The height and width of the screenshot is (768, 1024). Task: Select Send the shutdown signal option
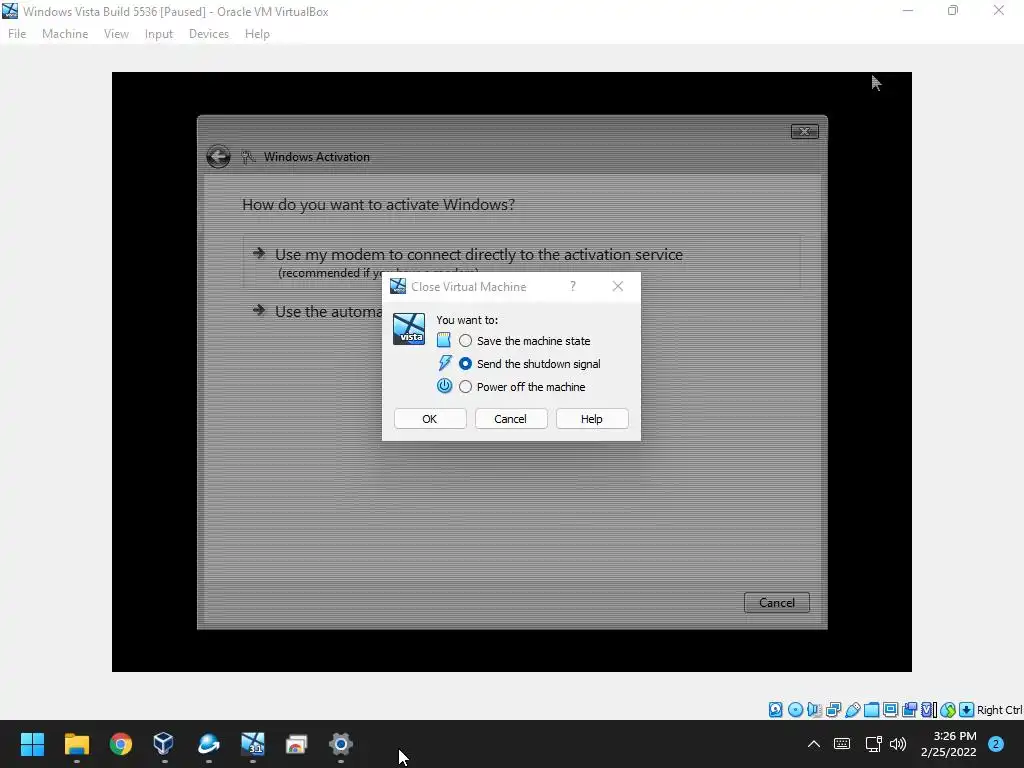(x=530, y=364)
